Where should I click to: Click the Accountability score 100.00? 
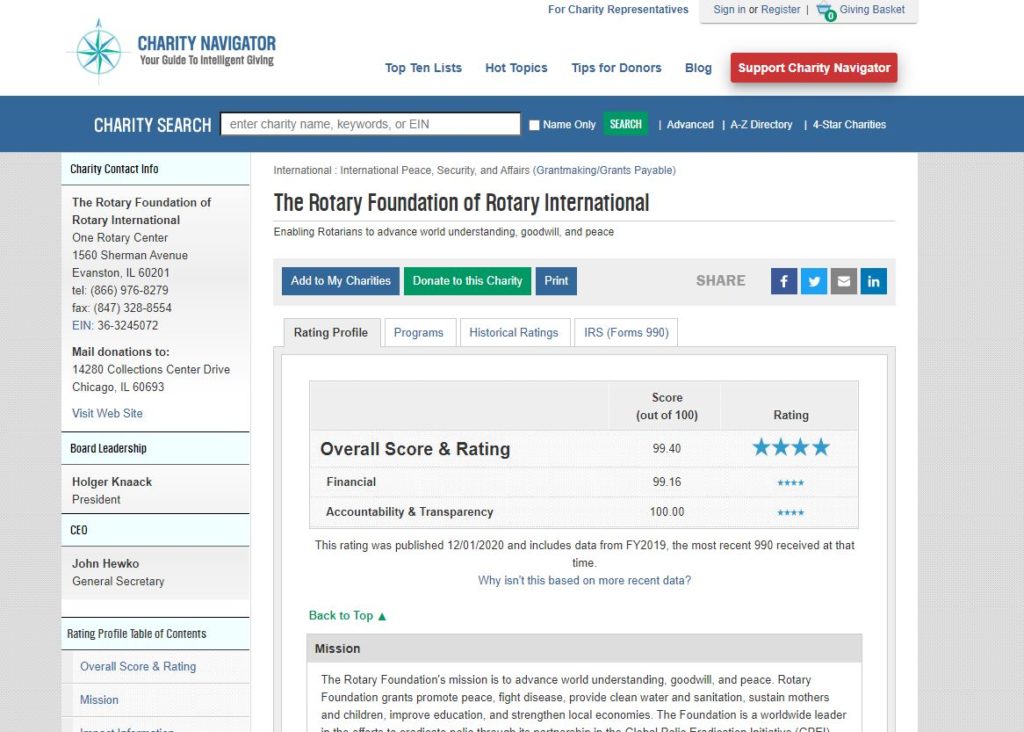[x=667, y=512]
